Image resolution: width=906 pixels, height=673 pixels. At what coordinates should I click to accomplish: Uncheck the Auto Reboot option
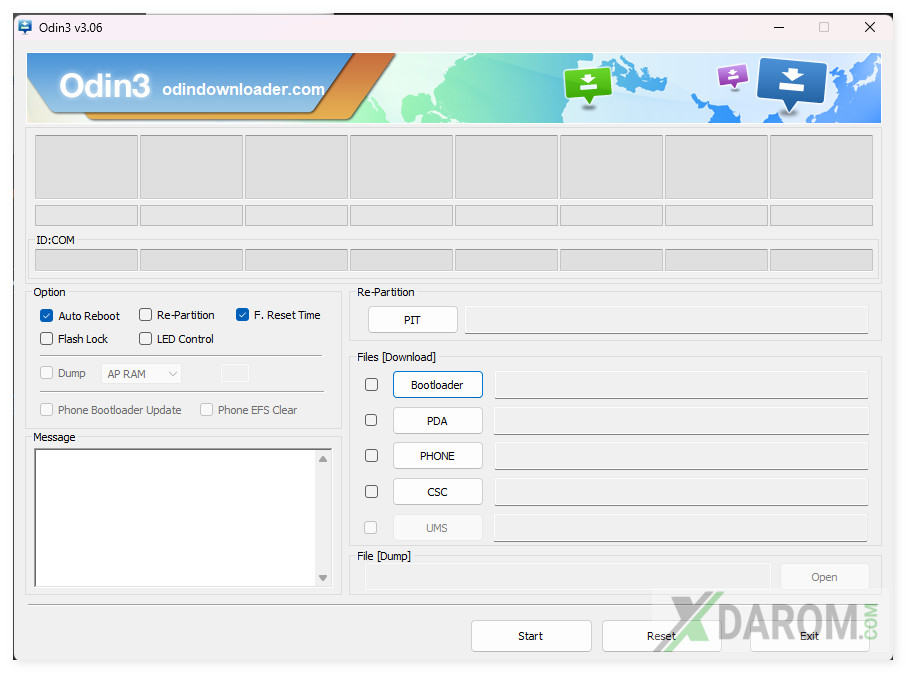point(46,315)
